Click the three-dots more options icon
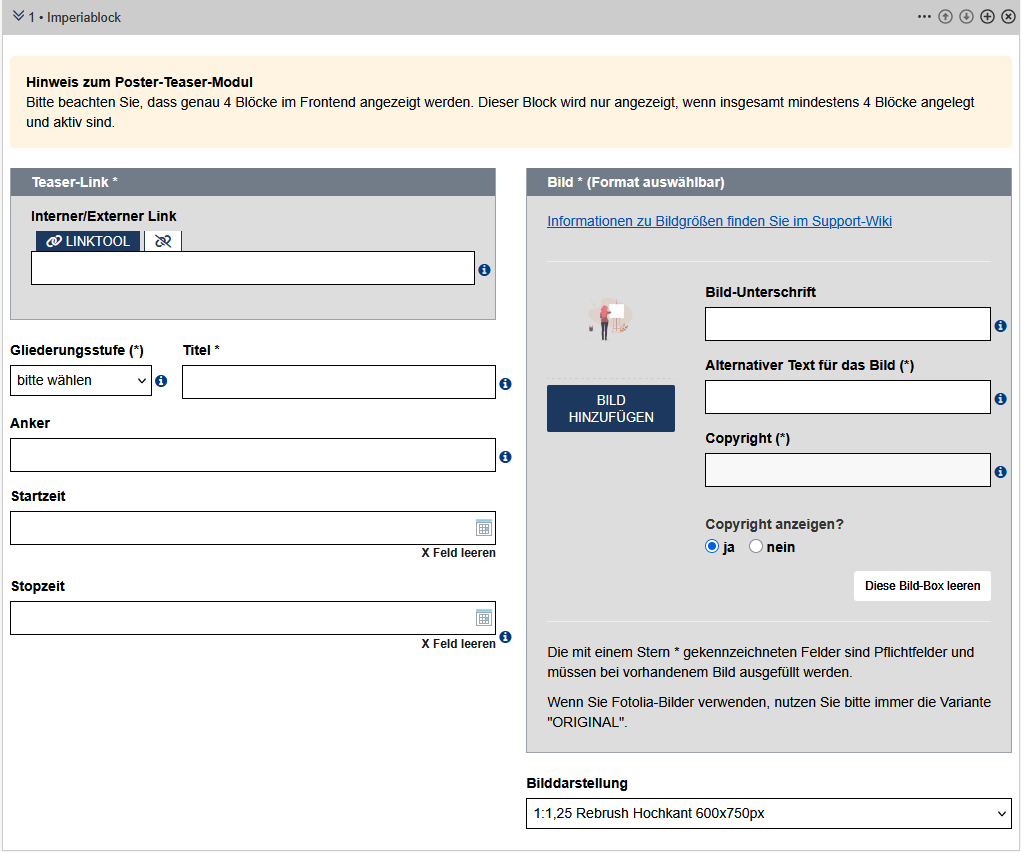The width and height of the screenshot is (1021, 852). pos(924,17)
